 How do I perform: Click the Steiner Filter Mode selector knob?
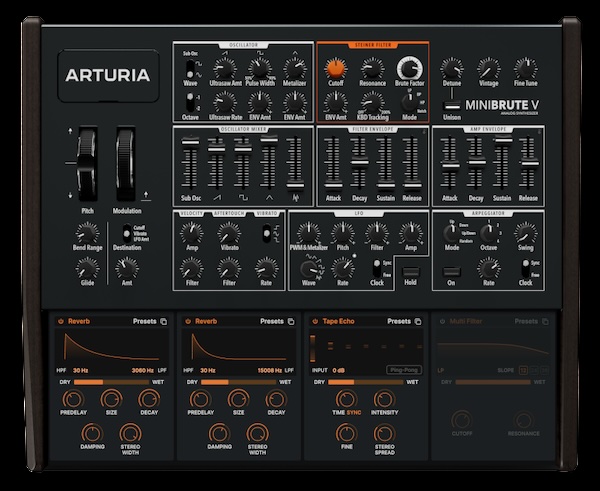pos(408,102)
